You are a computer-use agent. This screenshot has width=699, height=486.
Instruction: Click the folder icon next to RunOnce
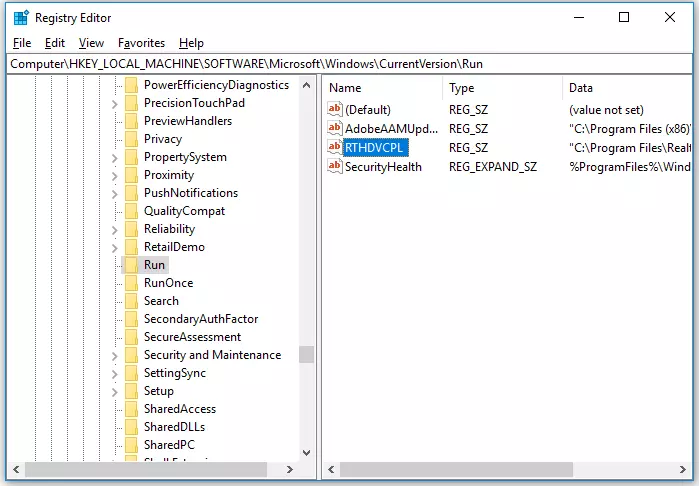130,283
